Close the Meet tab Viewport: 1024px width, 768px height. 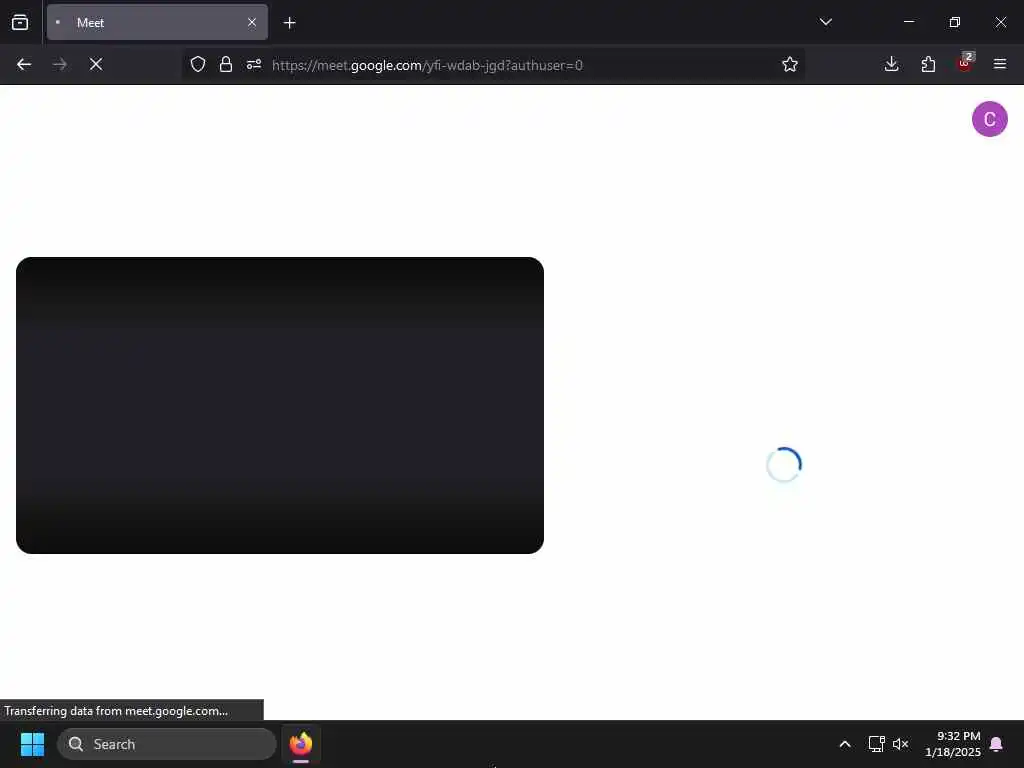pos(252,22)
